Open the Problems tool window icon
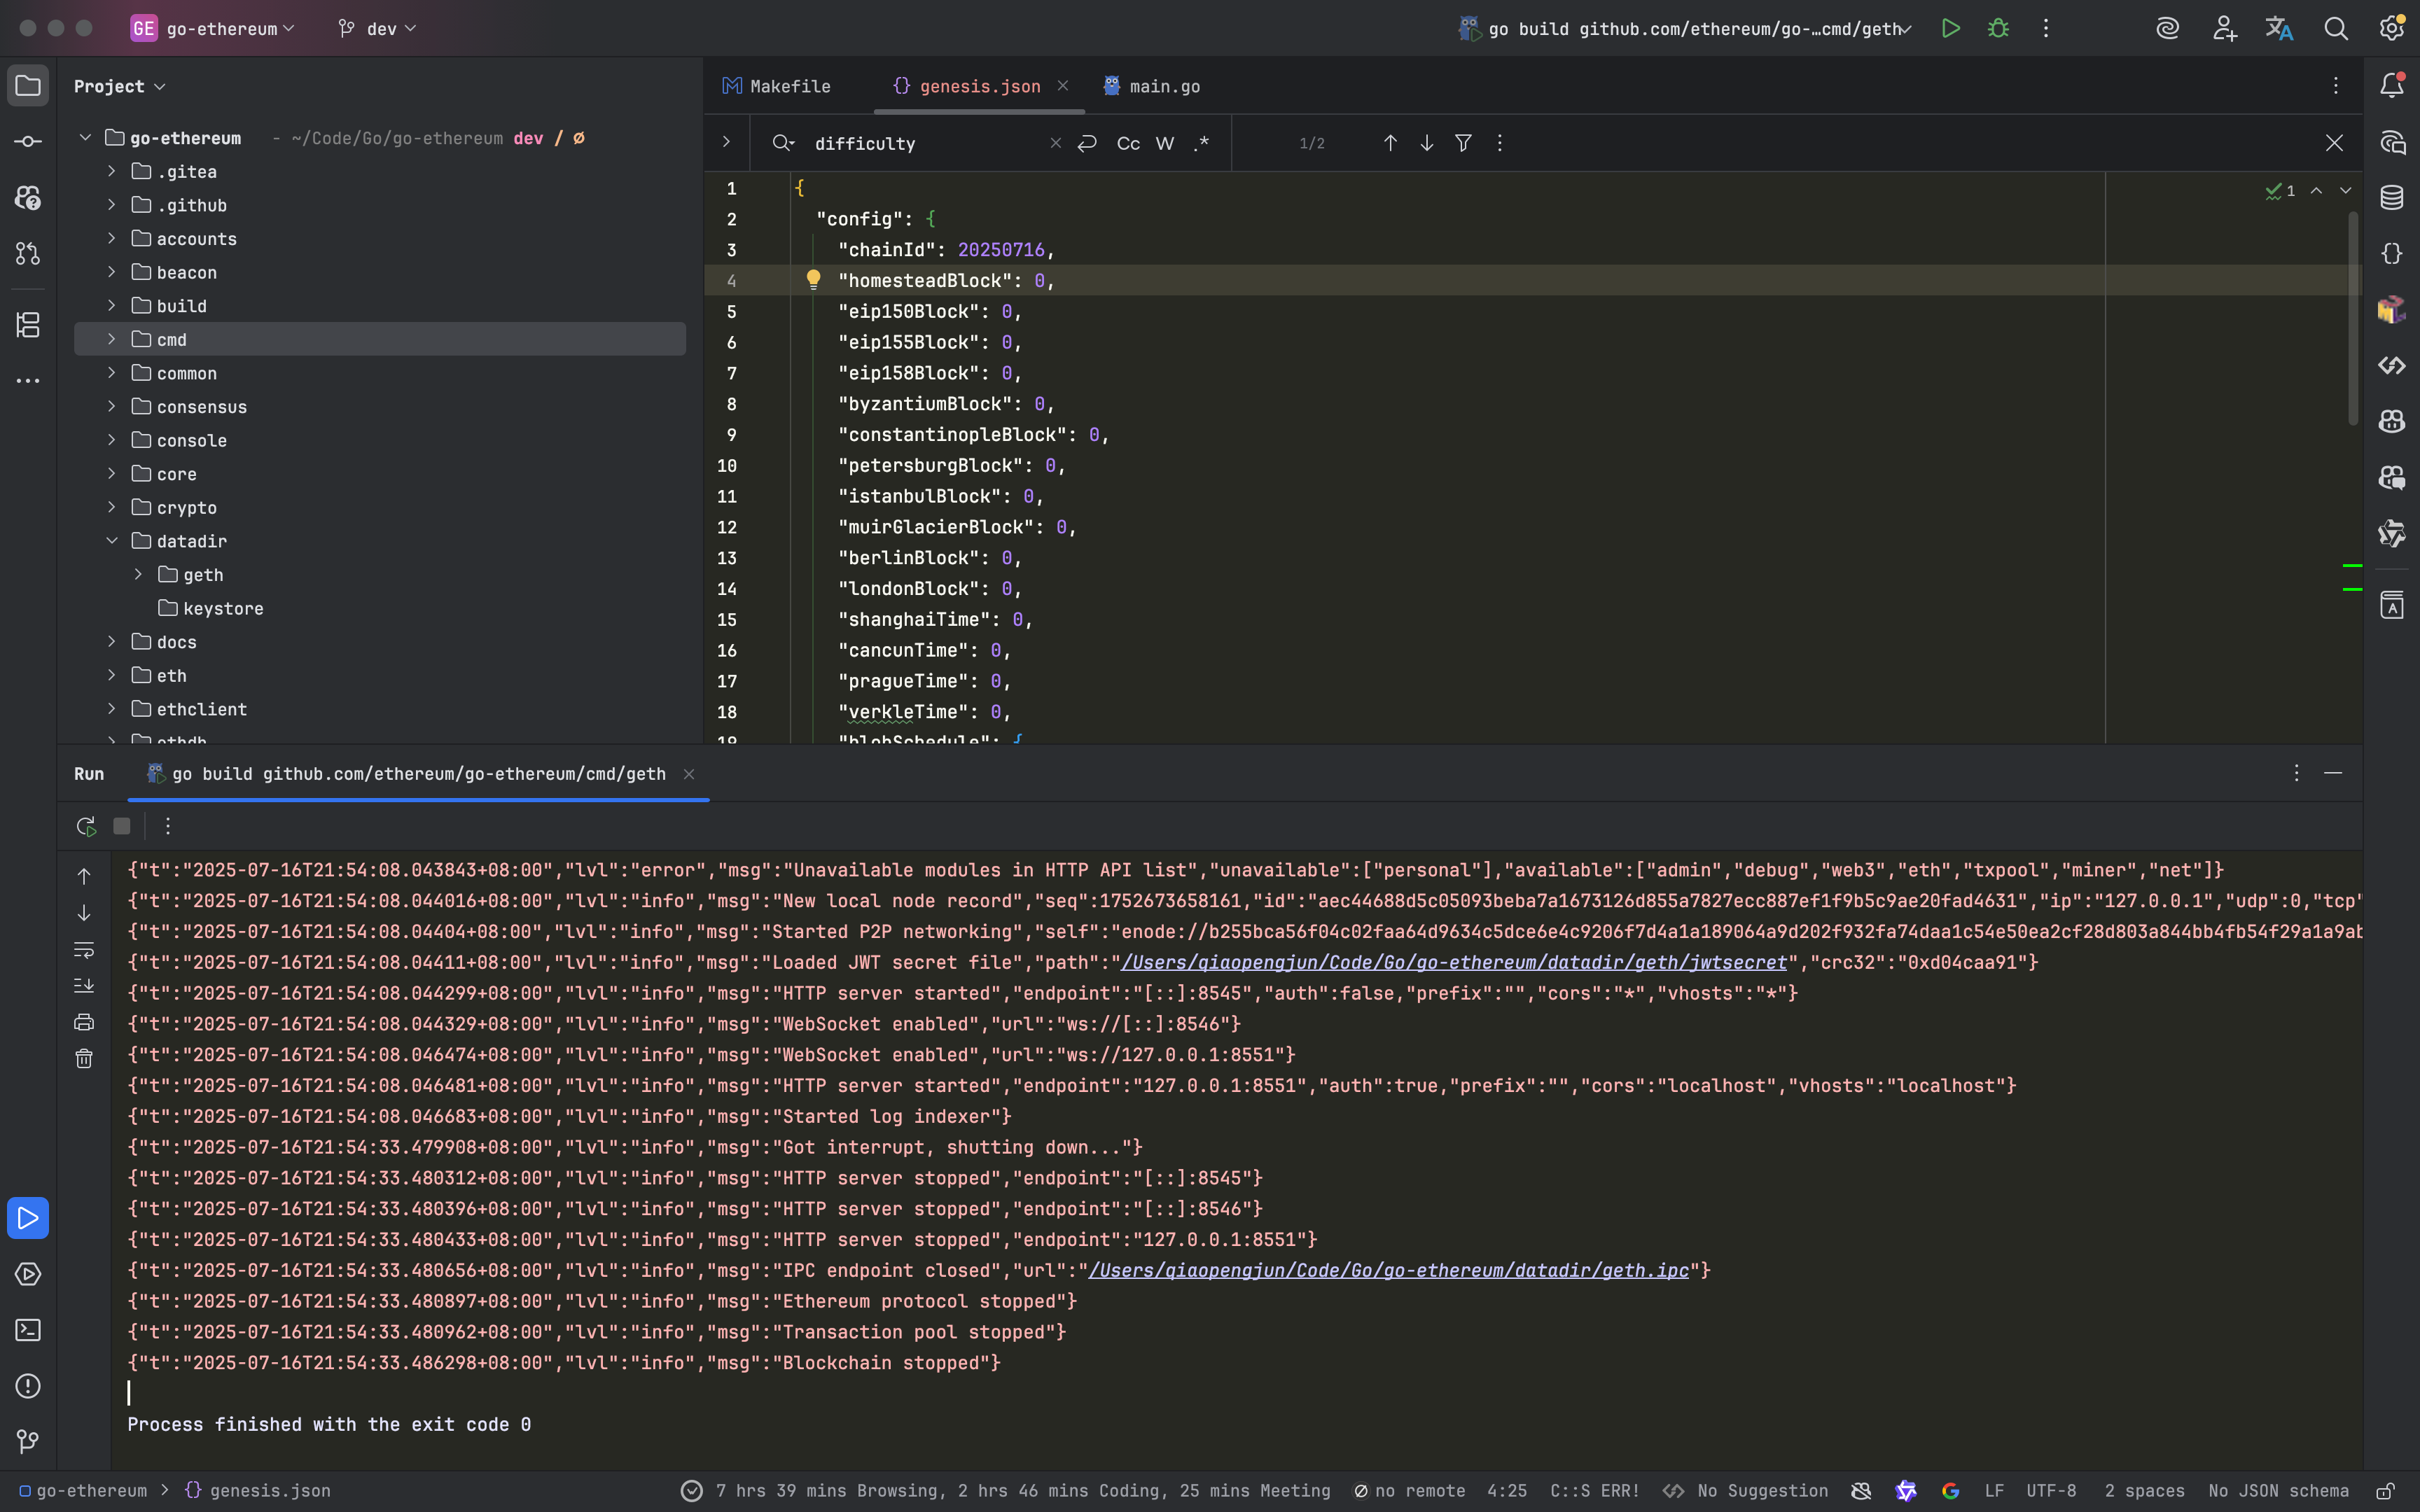2420x1512 pixels. (x=28, y=1386)
